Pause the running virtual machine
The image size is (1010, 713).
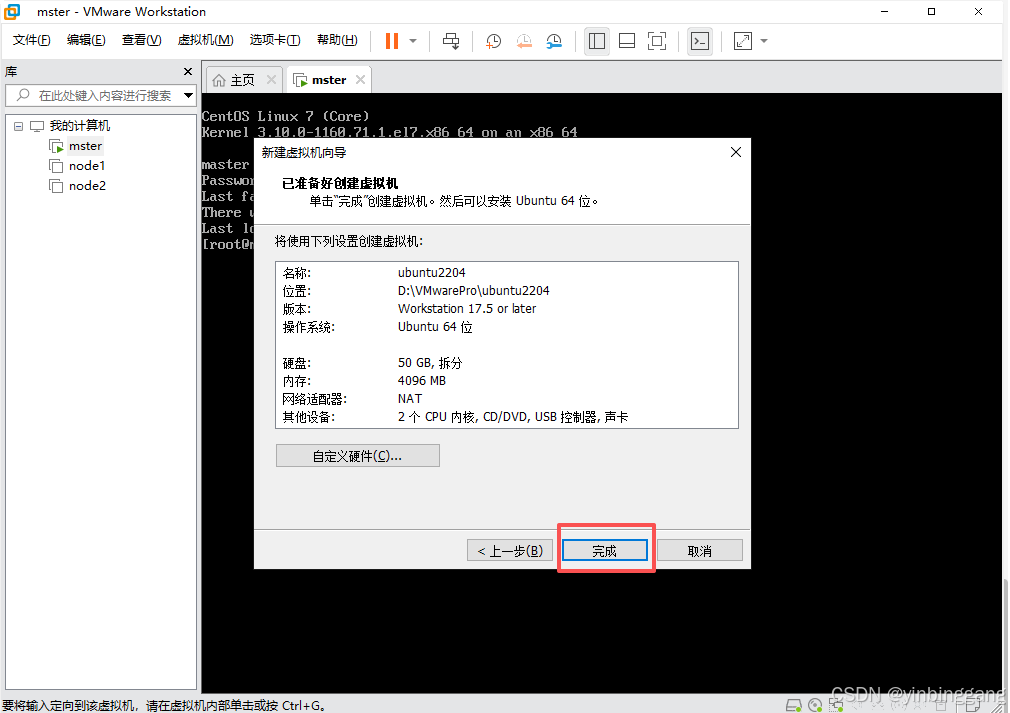(392, 41)
